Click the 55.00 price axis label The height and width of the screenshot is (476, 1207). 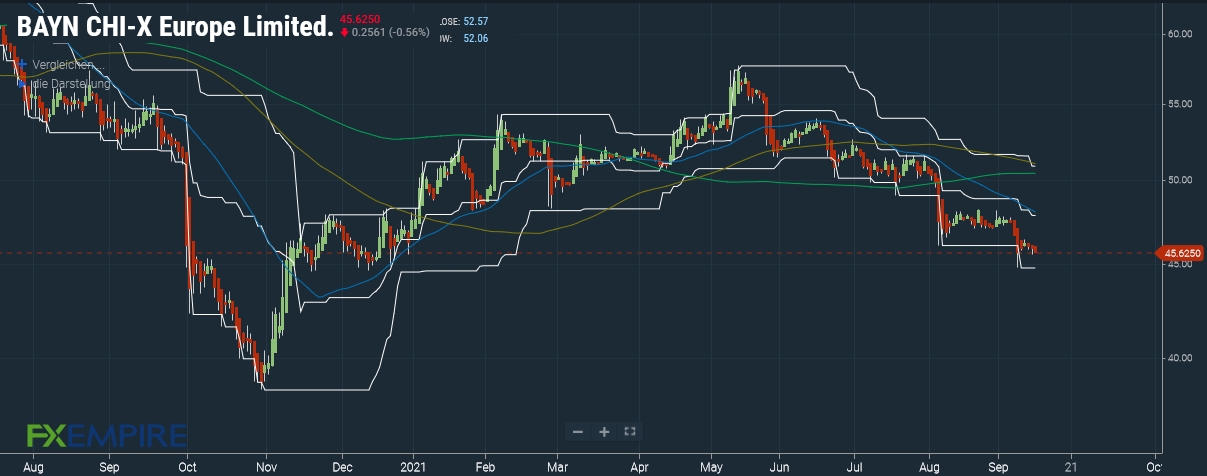[1180, 104]
